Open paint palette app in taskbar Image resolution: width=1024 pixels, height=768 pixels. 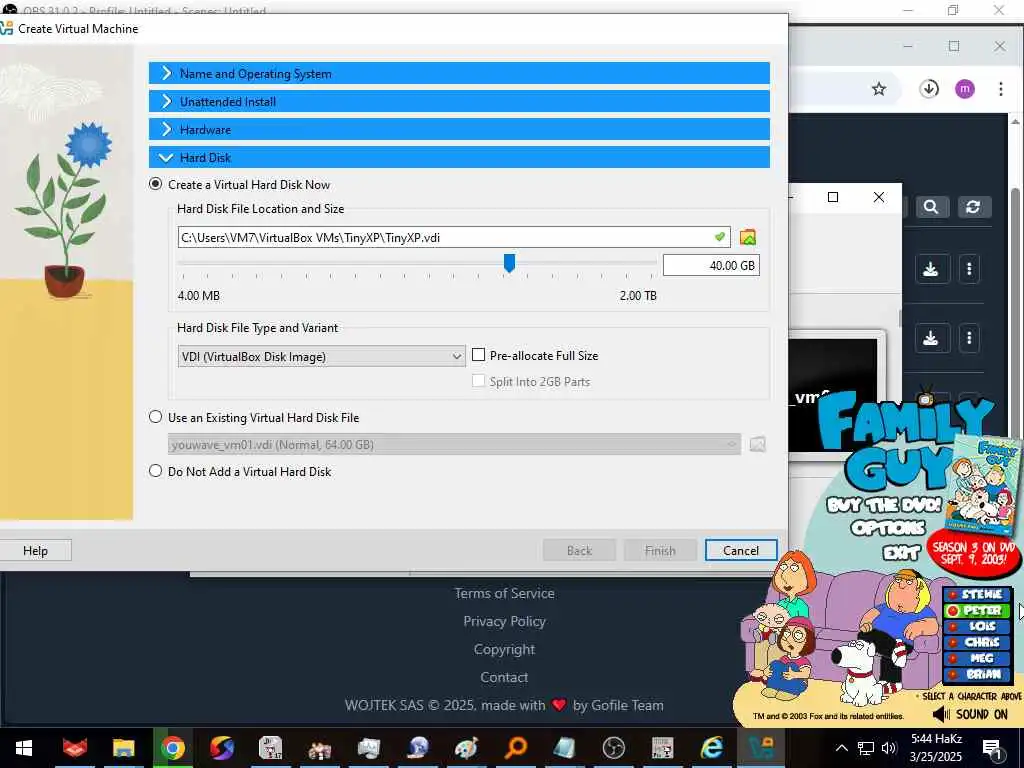click(x=466, y=748)
